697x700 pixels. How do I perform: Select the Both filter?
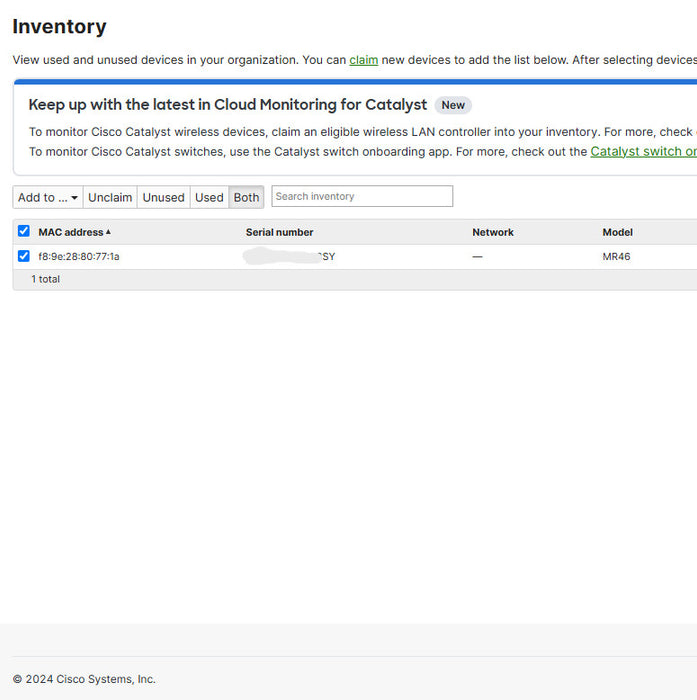(246, 197)
